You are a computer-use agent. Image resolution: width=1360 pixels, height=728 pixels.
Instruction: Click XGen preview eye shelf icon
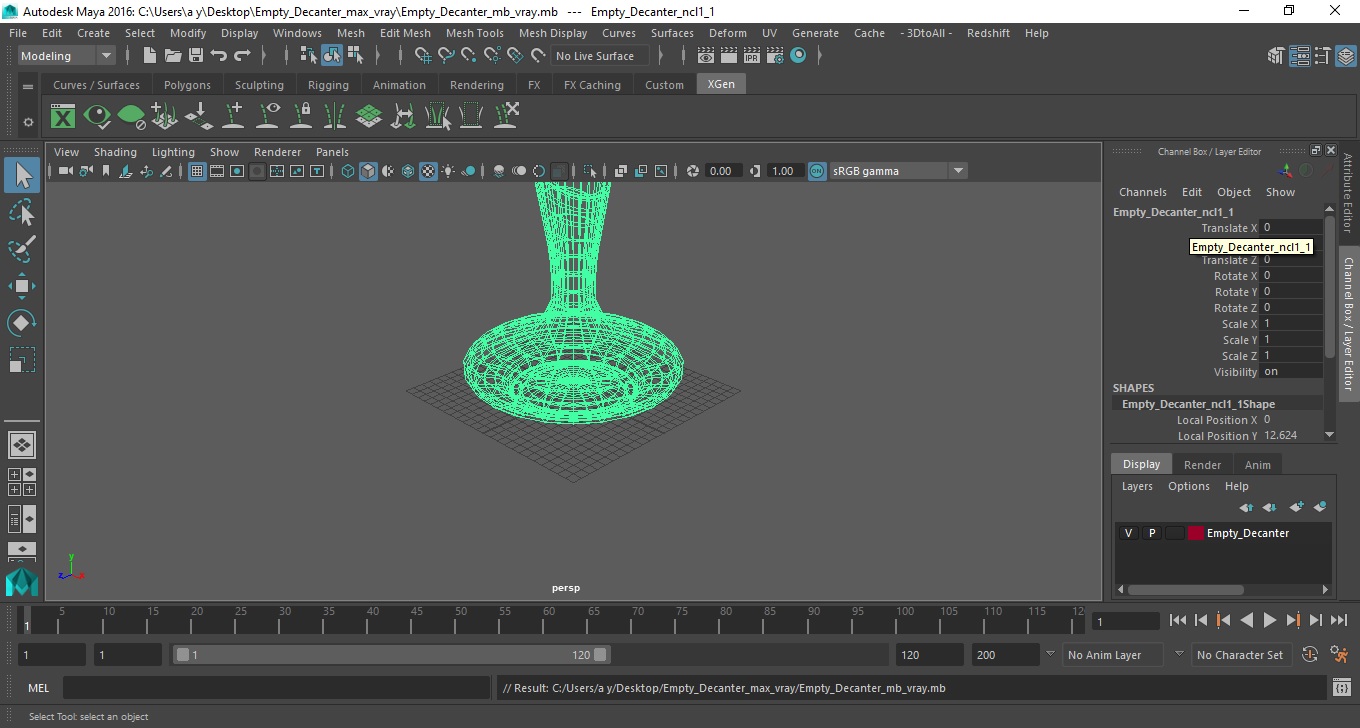(97, 116)
